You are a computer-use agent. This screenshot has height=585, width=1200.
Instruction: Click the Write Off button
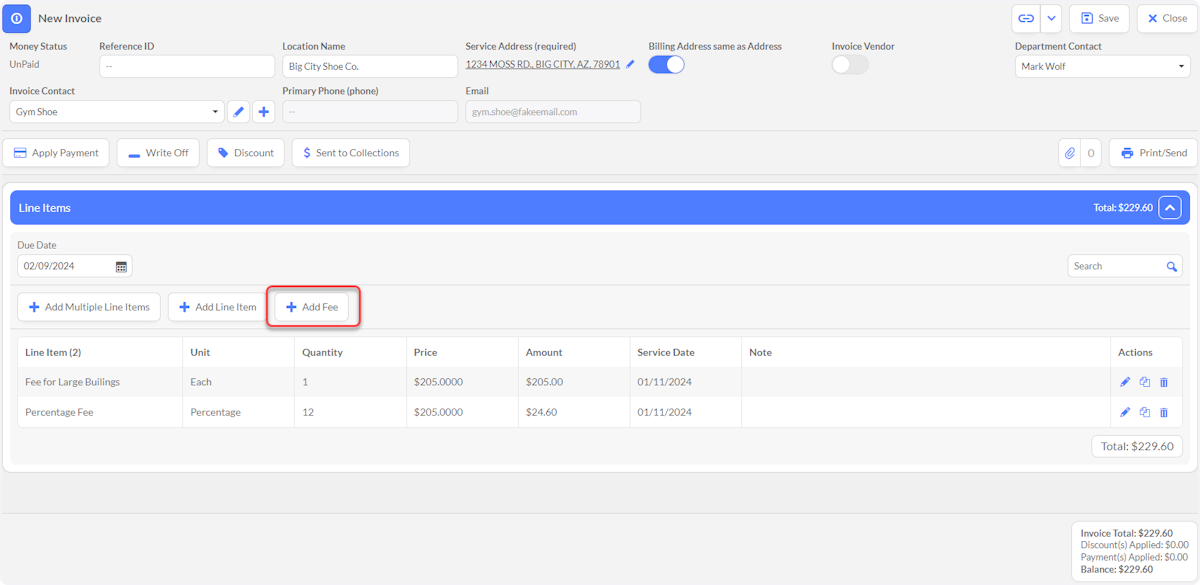(x=158, y=153)
